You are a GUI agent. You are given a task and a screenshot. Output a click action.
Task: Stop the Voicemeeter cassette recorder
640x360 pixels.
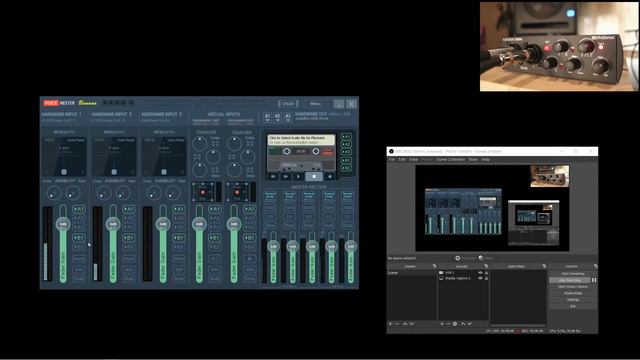(314, 176)
